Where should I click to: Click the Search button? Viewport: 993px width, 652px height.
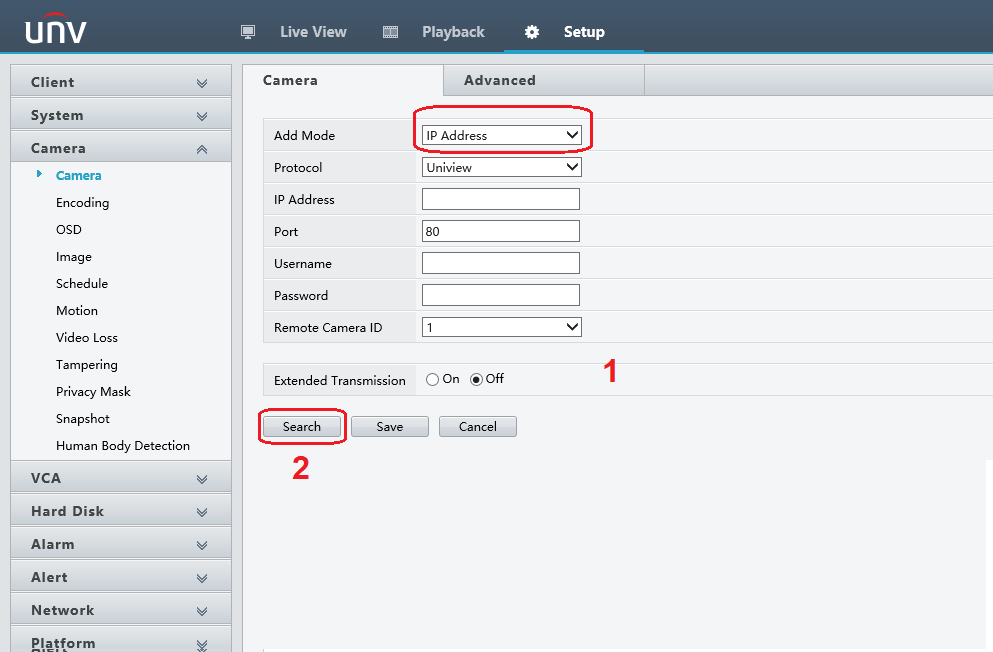click(302, 427)
